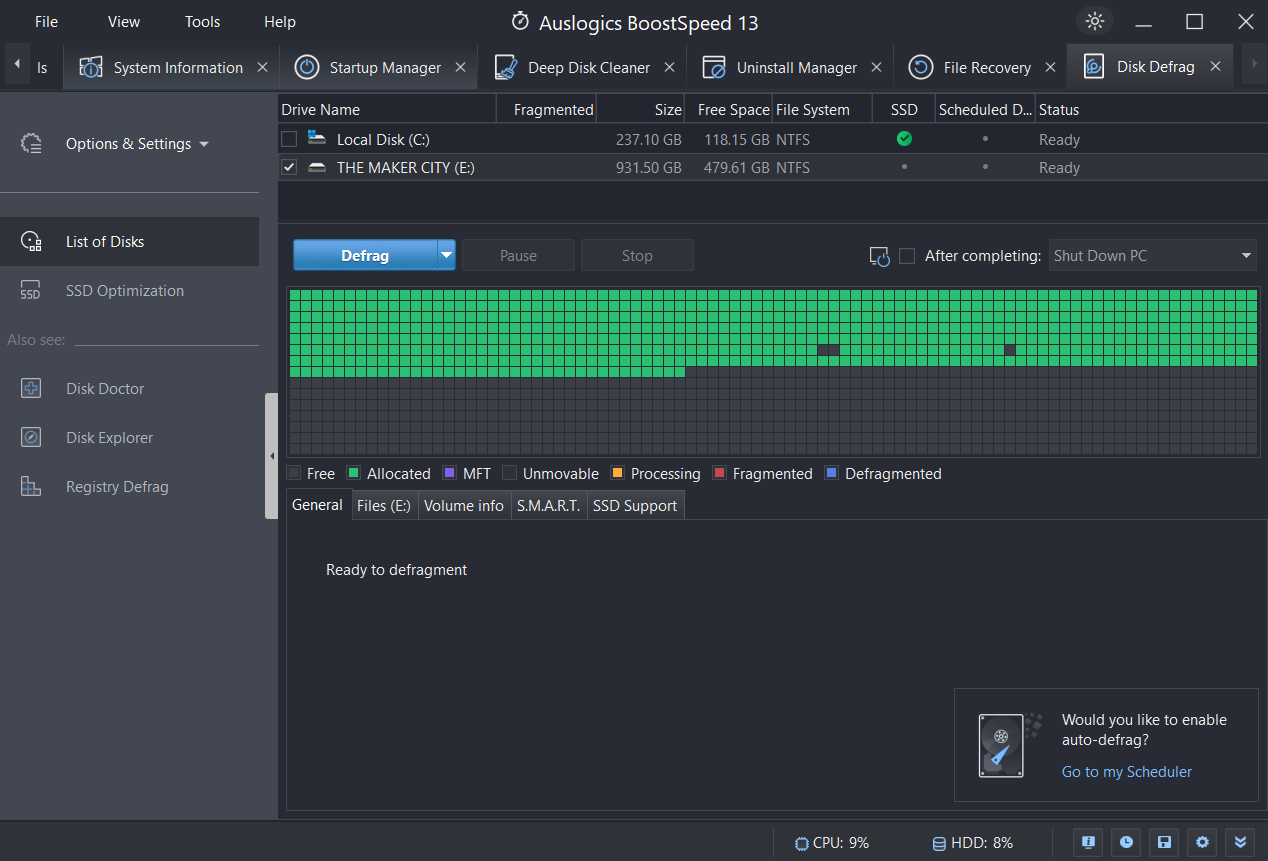Screen dimensions: 1268x861
Task: Click the Registry Defrag sidebar icon
Action: tap(31, 486)
